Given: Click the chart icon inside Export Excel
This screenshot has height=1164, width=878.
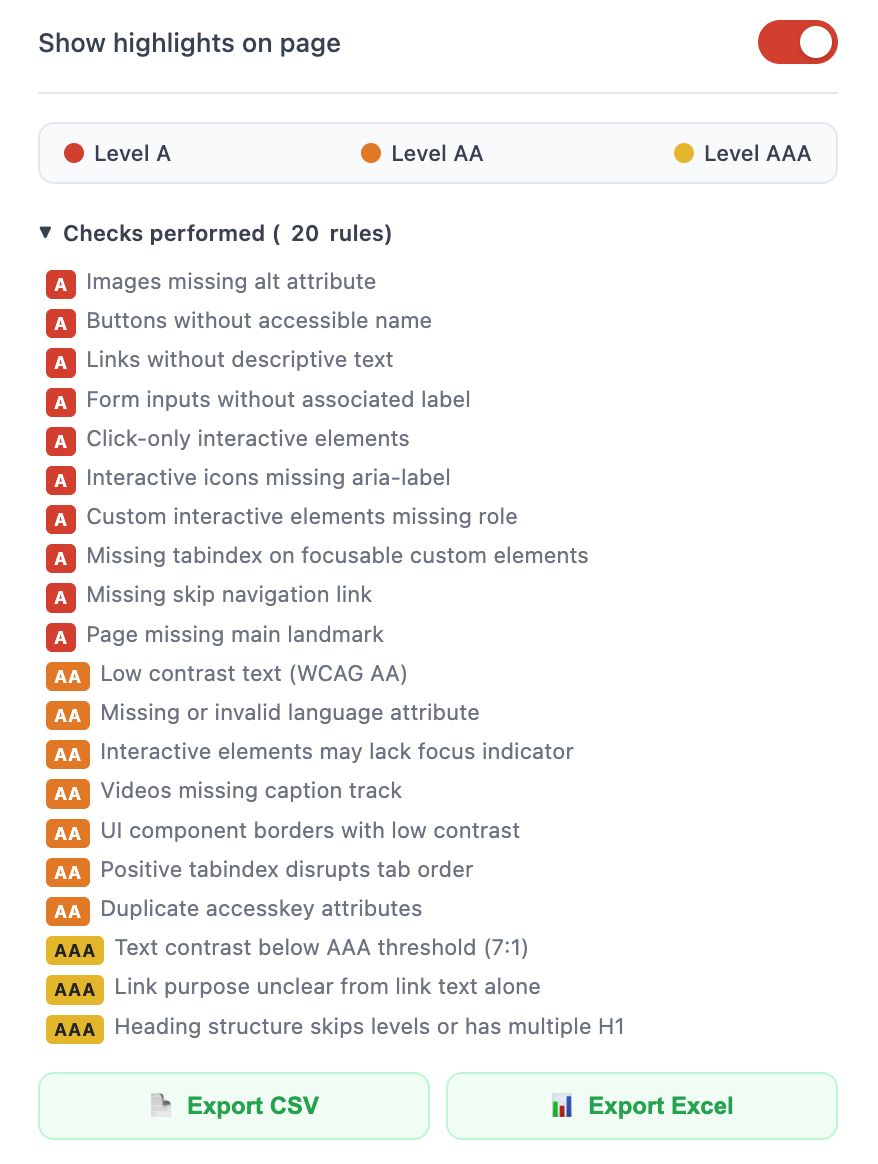Looking at the screenshot, I should (x=563, y=1105).
